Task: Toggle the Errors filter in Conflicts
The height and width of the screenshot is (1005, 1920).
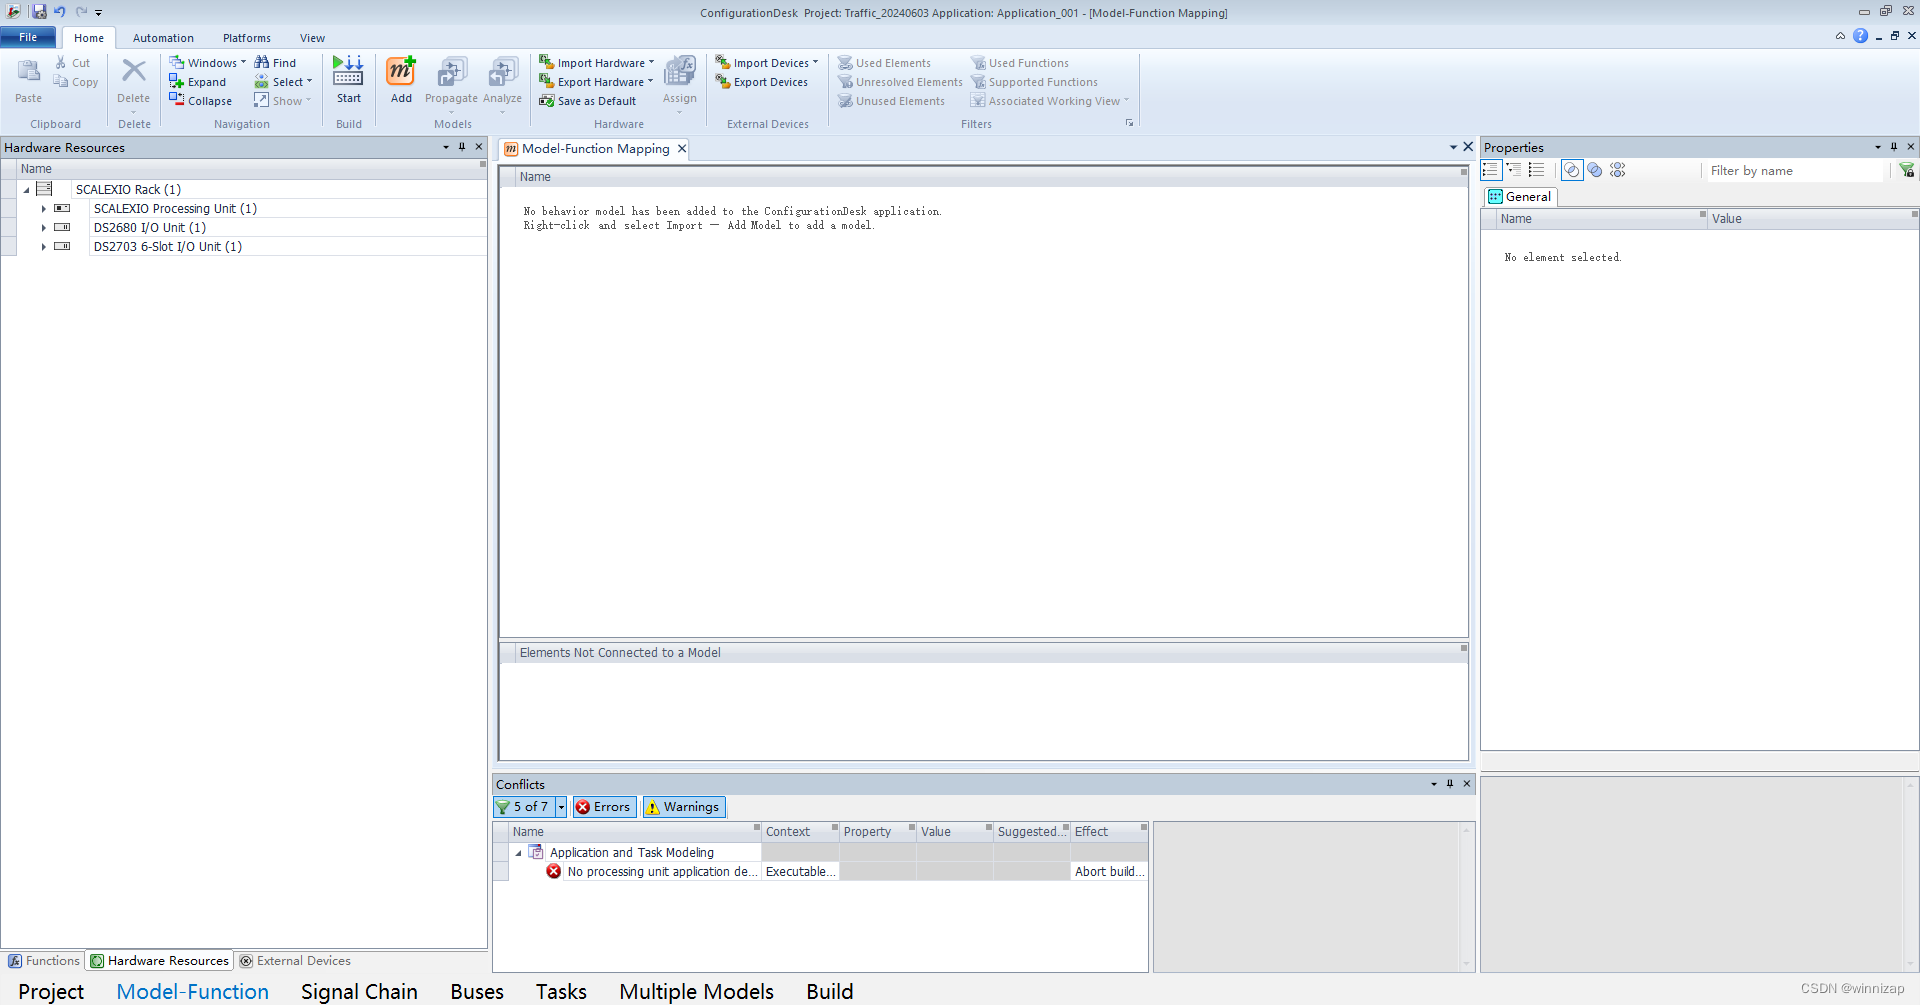Action: tap(604, 806)
